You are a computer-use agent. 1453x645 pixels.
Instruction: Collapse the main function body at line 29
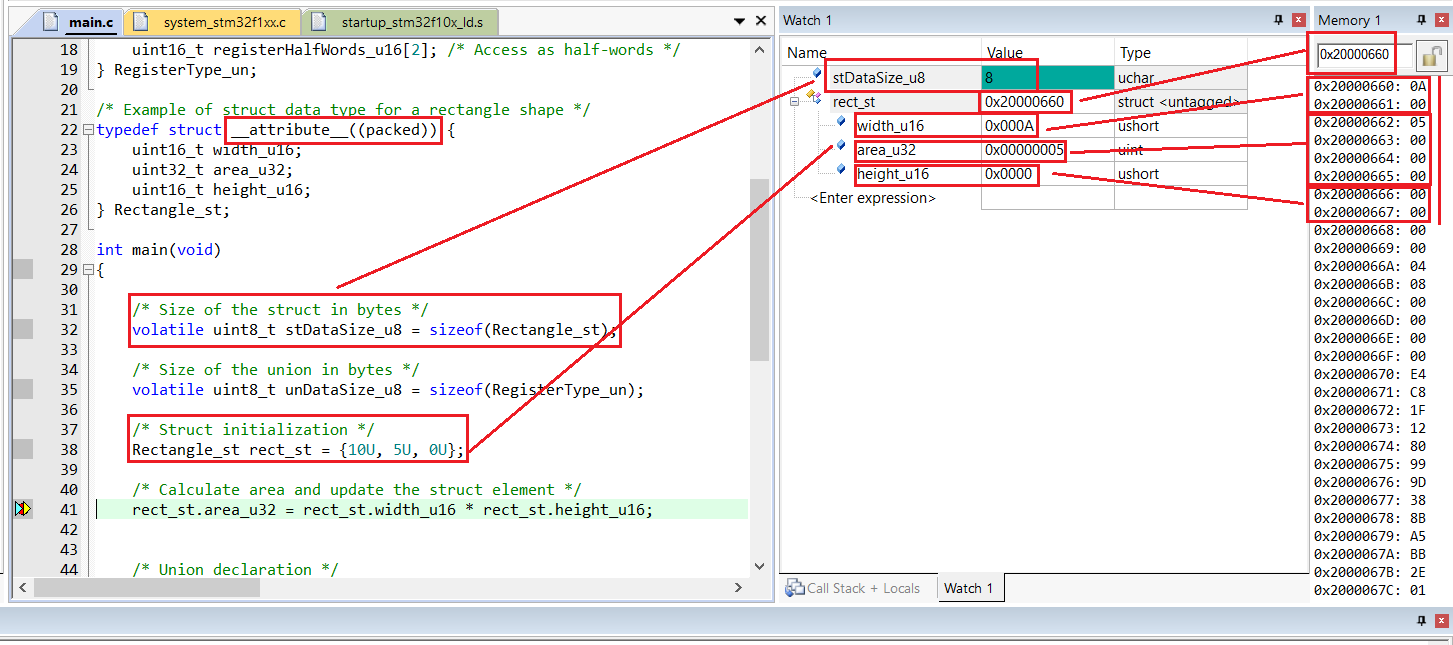(x=88, y=270)
